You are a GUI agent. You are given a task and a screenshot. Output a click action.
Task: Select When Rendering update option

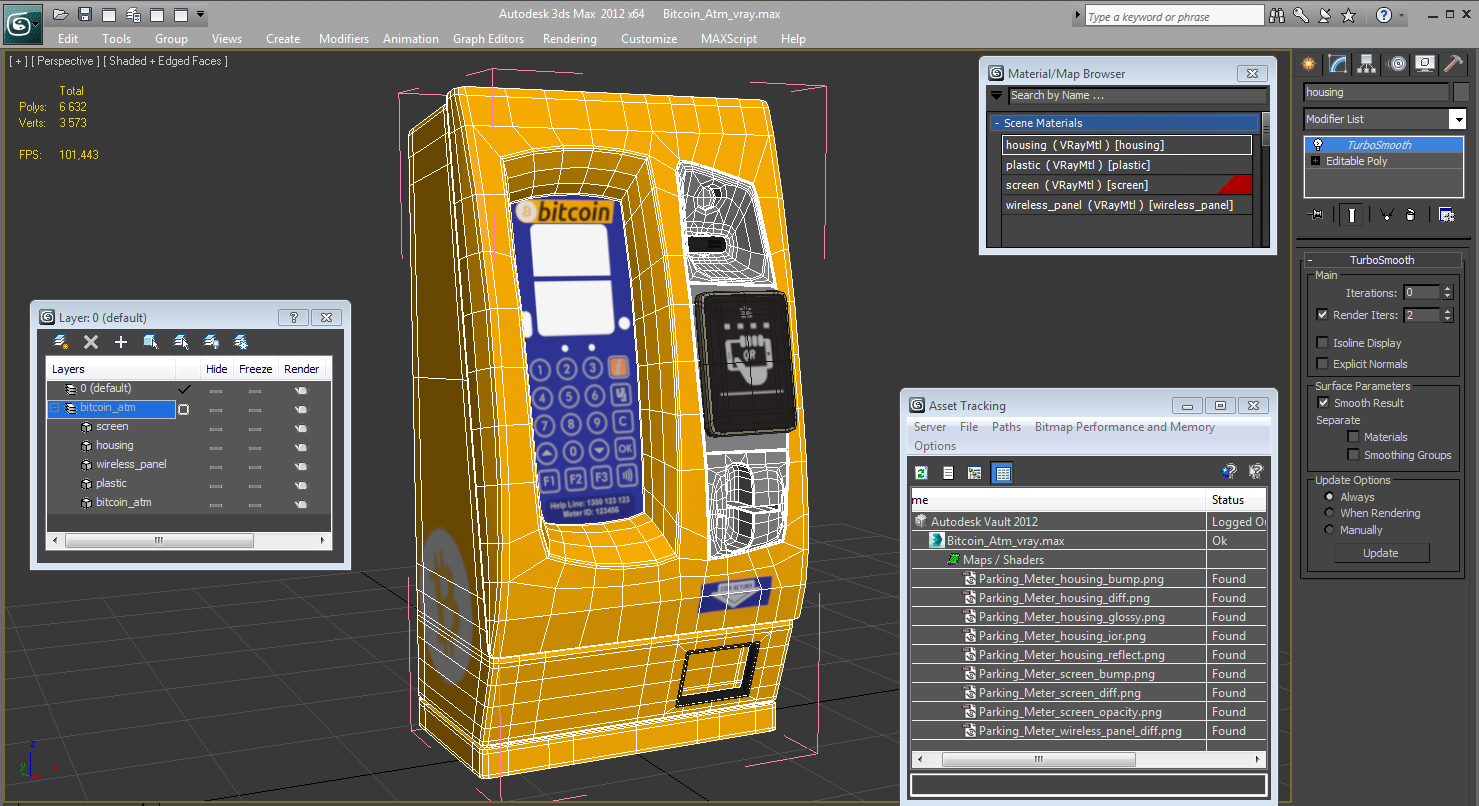tap(1329, 513)
